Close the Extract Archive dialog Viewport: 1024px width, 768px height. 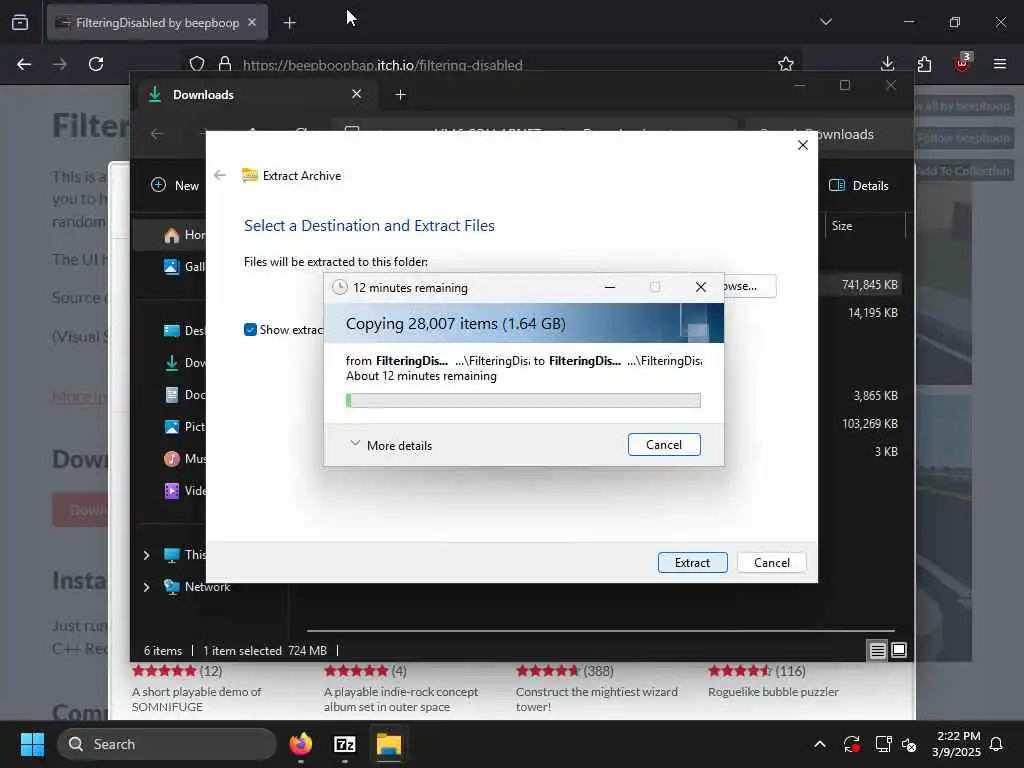[x=803, y=145]
